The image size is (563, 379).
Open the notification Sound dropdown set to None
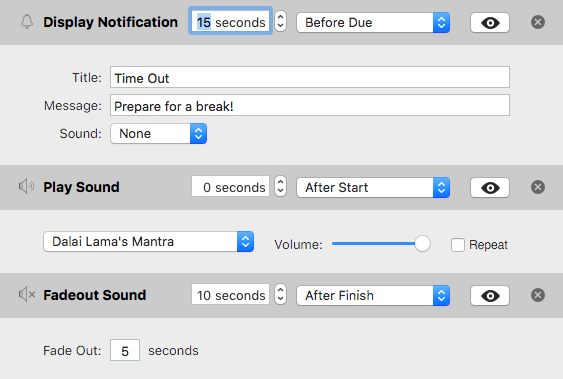158,134
